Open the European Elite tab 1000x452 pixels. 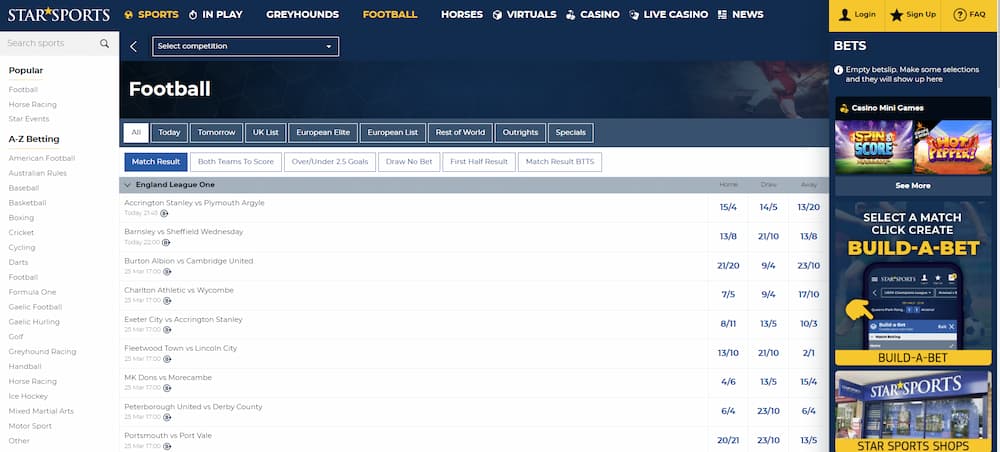[x=322, y=132]
